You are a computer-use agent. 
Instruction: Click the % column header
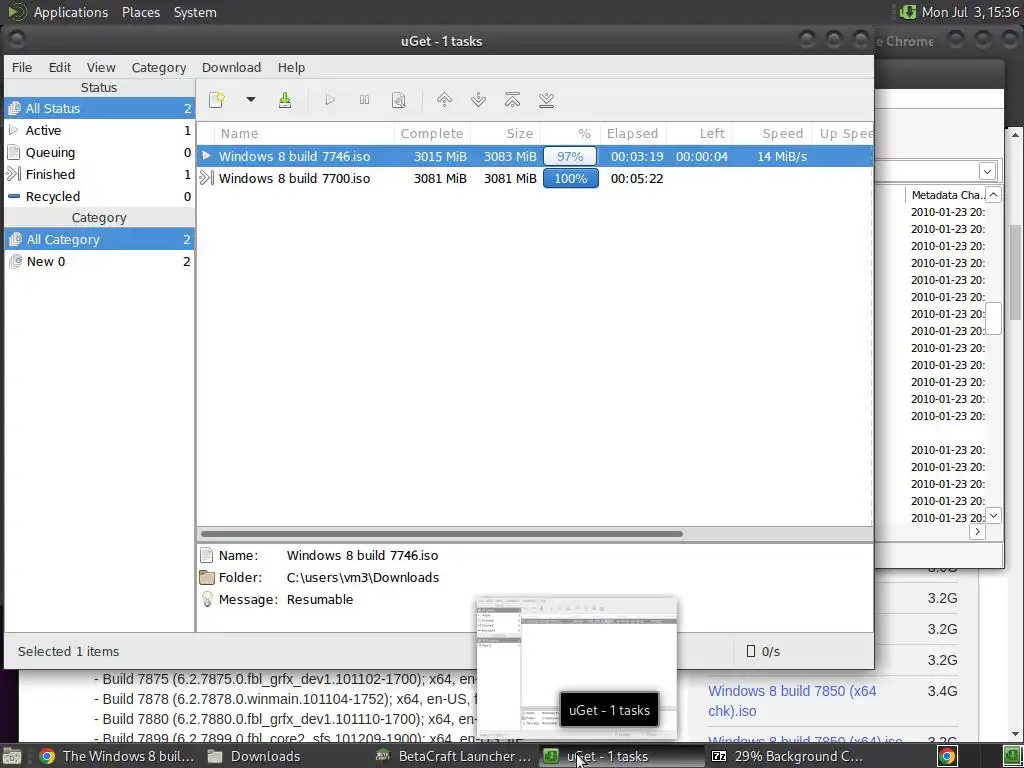(570, 133)
